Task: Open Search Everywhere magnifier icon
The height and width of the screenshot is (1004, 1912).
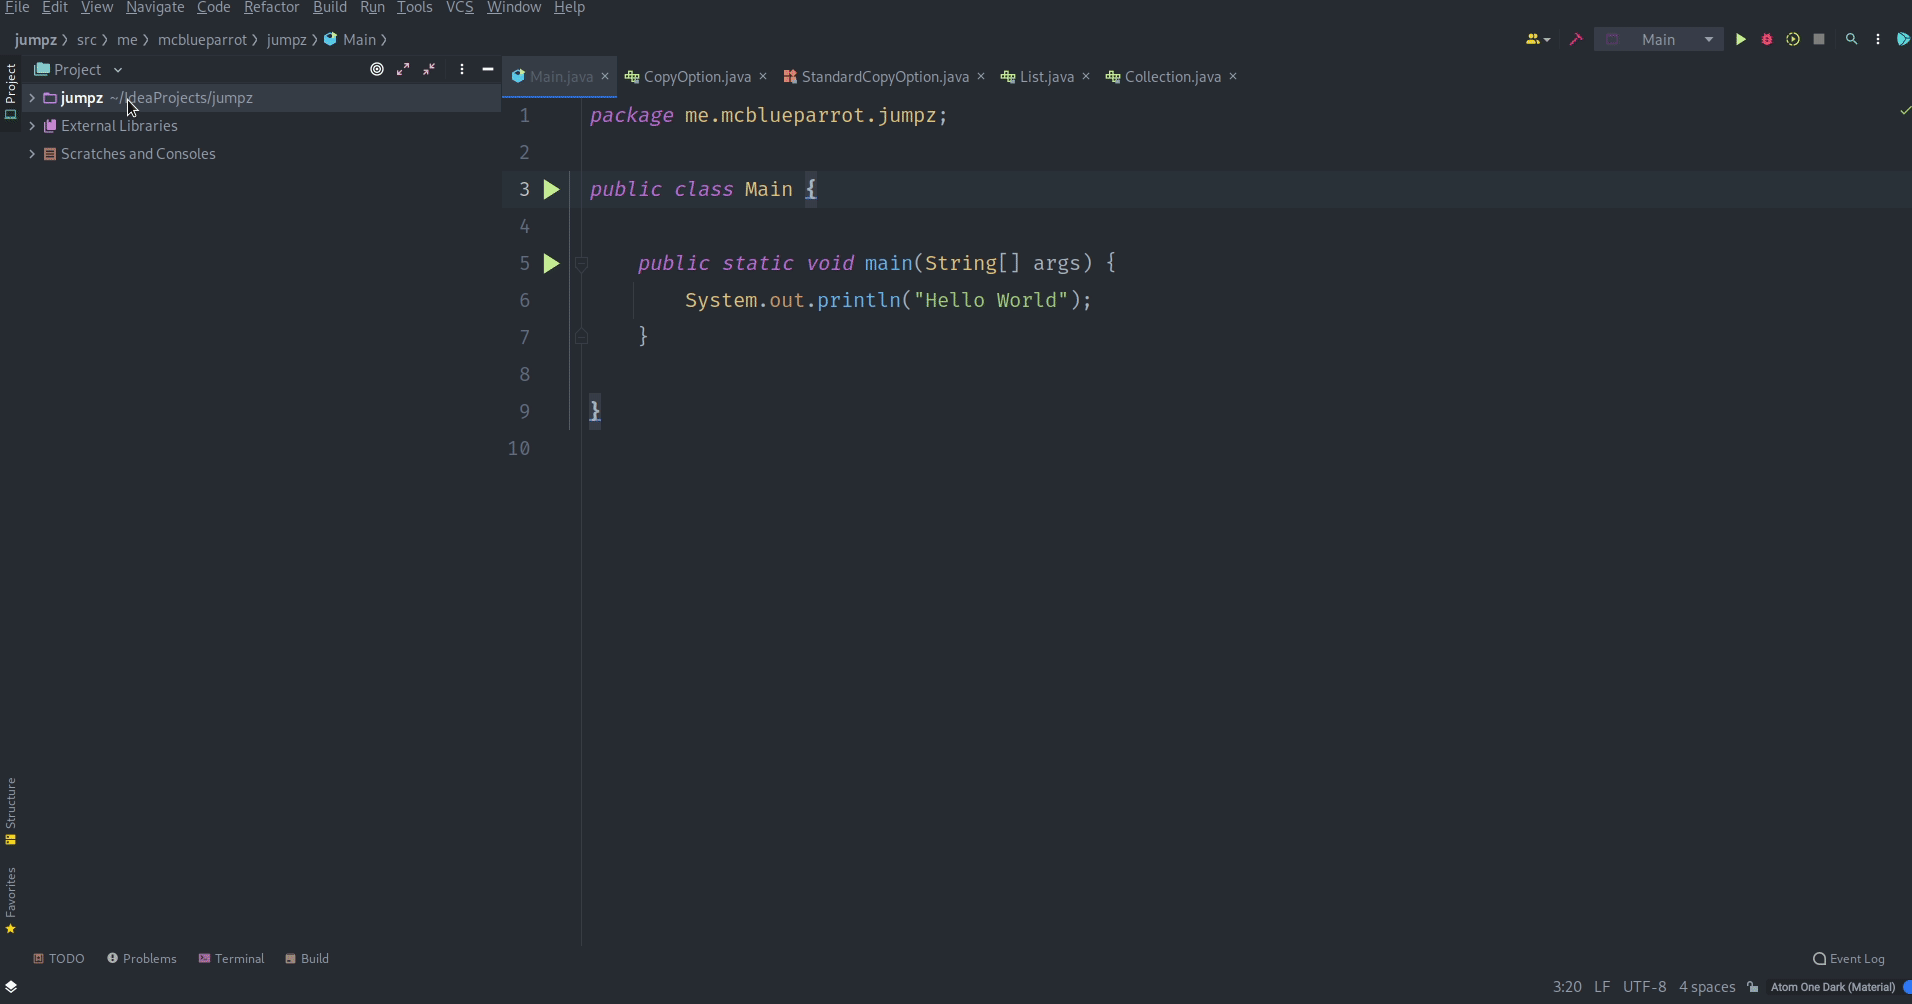Action: click(1851, 40)
